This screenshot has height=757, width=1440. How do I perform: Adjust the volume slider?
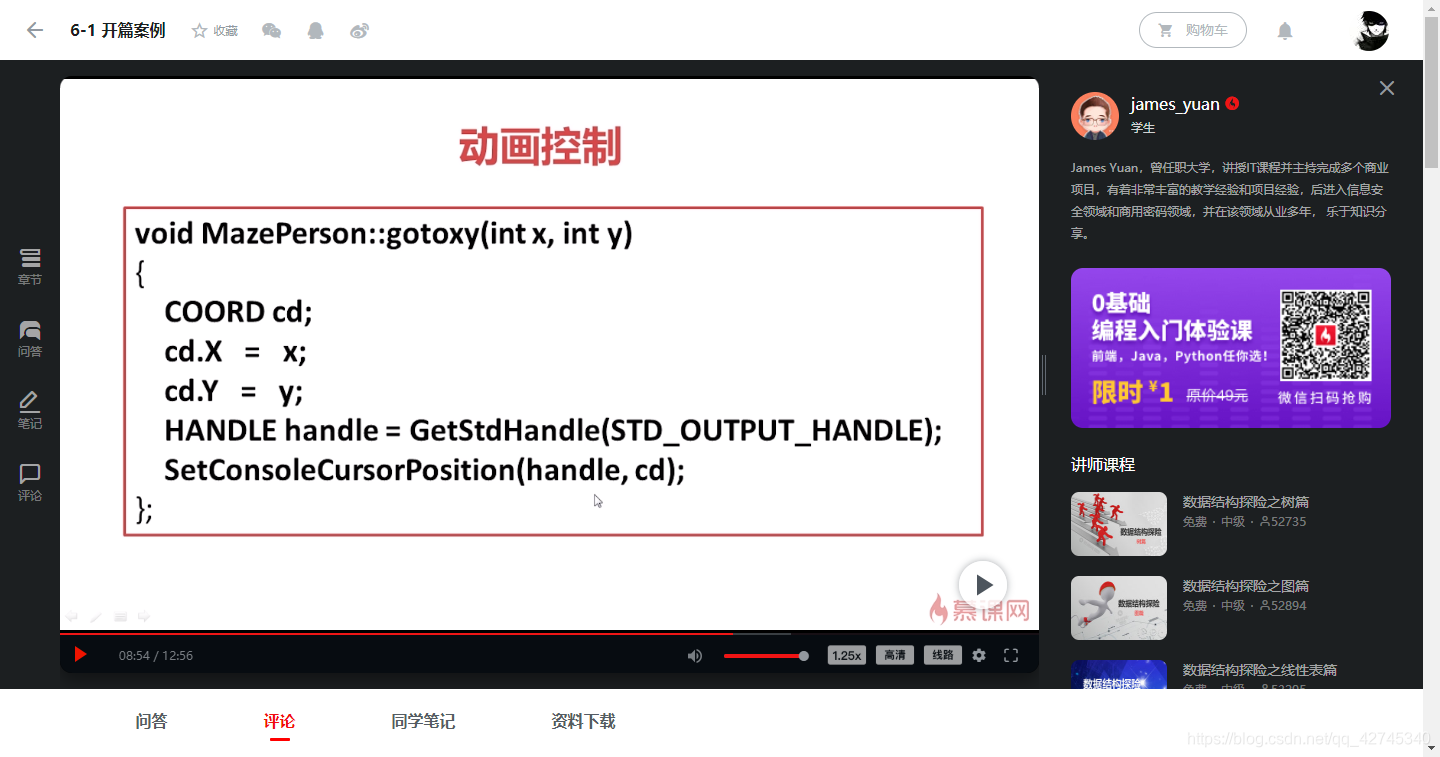(x=766, y=656)
